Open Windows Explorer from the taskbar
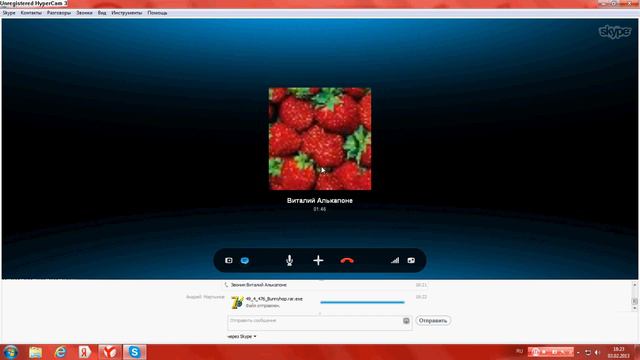The height and width of the screenshot is (360, 640). pyautogui.click(x=36, y=352)
